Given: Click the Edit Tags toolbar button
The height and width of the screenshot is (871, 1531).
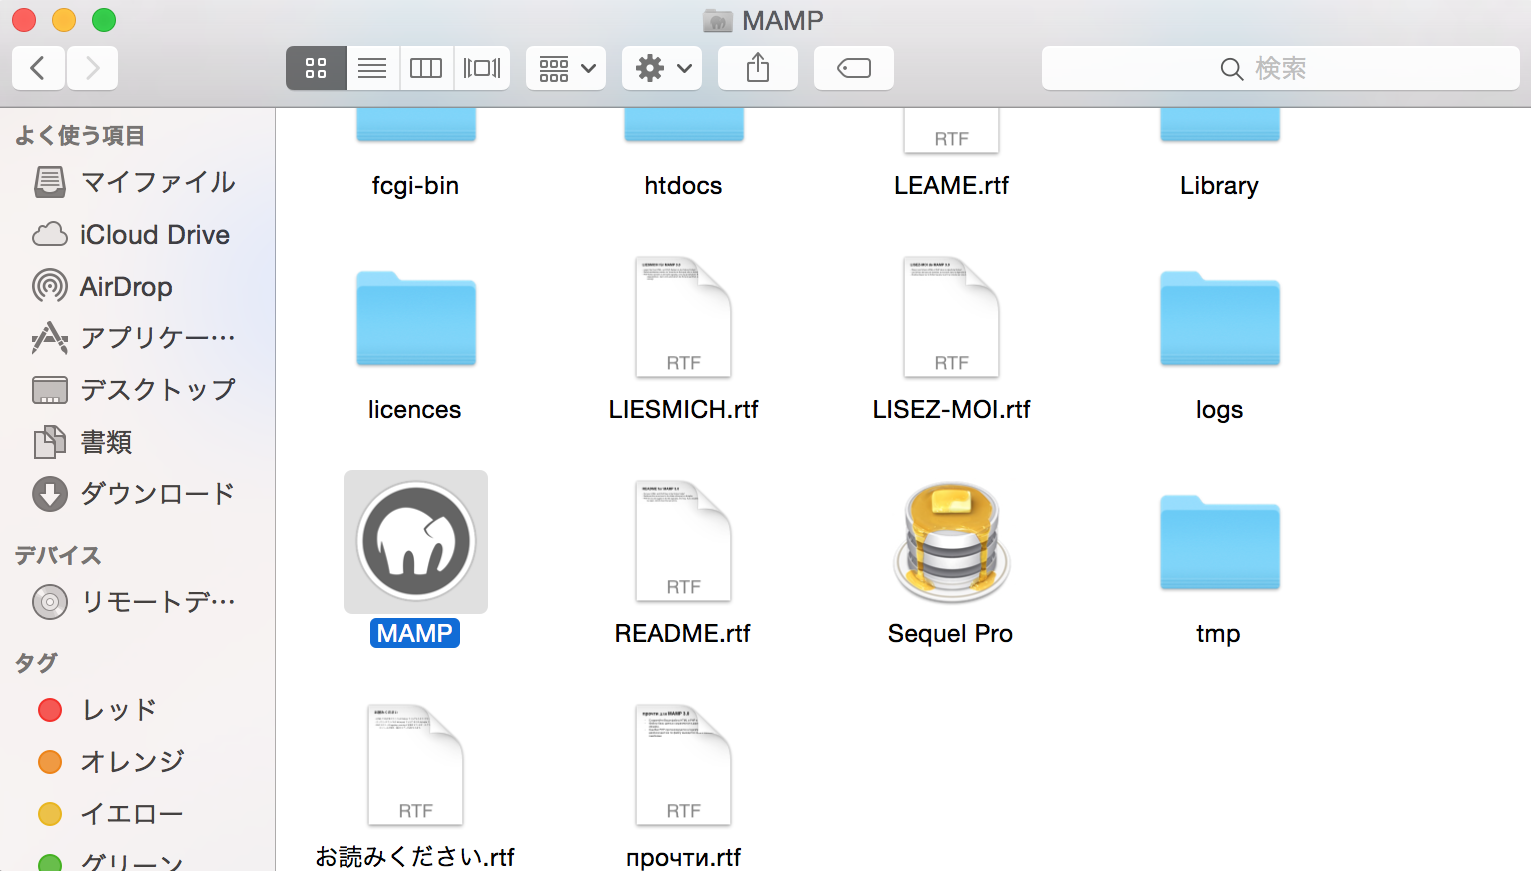Looking at the screenshot, I should [853, 68].
